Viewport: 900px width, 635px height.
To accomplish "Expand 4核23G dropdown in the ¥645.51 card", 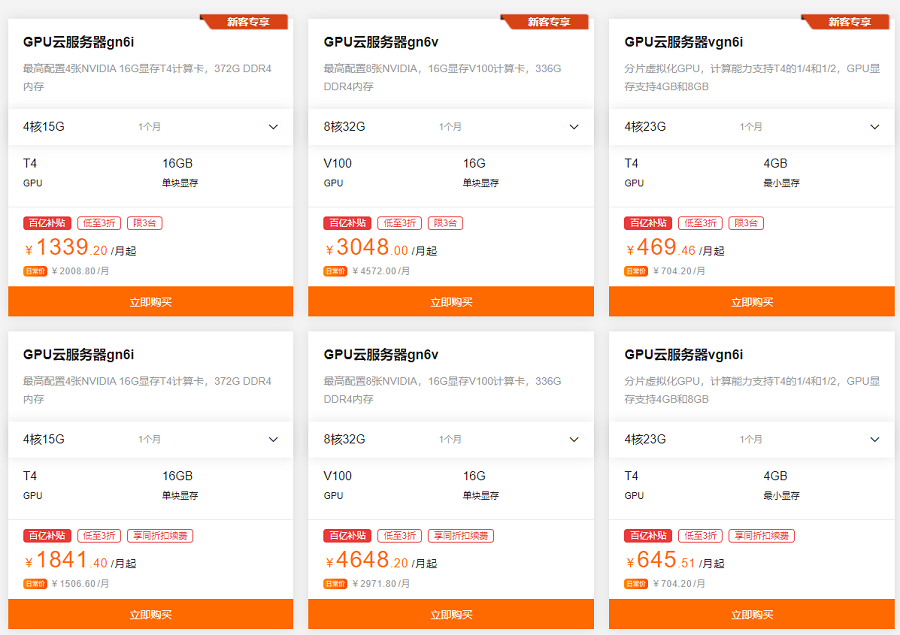I will point(752,439).
